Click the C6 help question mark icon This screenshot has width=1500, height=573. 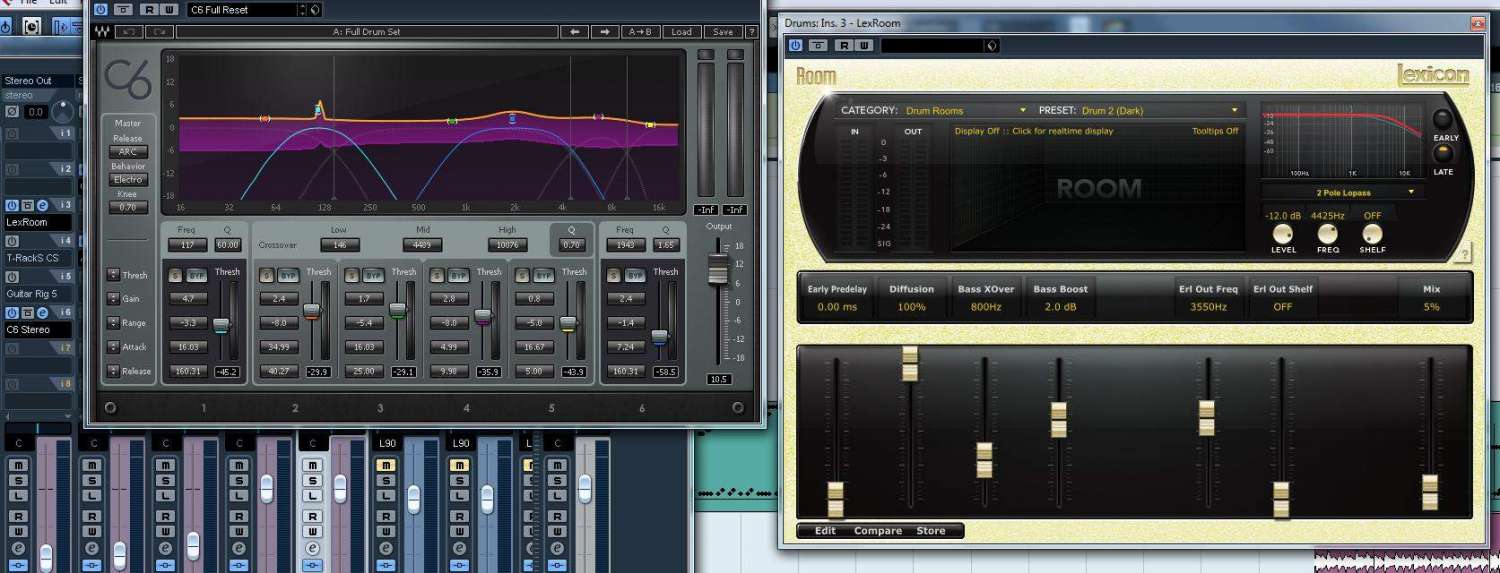click(x=751, y=32)
